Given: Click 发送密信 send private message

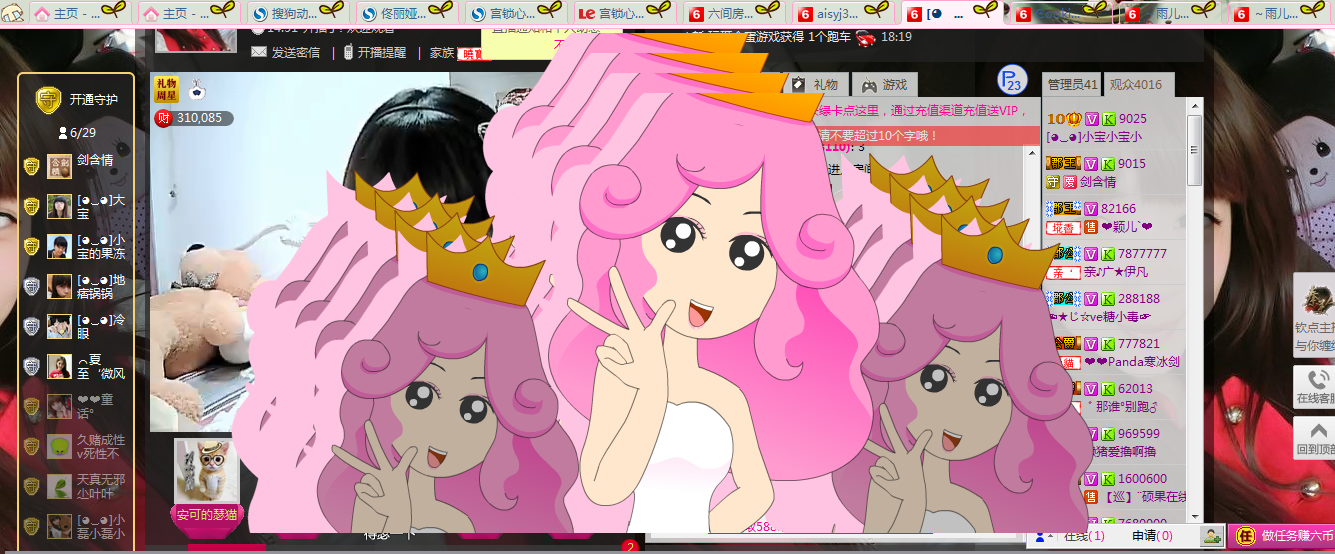Looking at the screenshot, I should click(288, 53).
